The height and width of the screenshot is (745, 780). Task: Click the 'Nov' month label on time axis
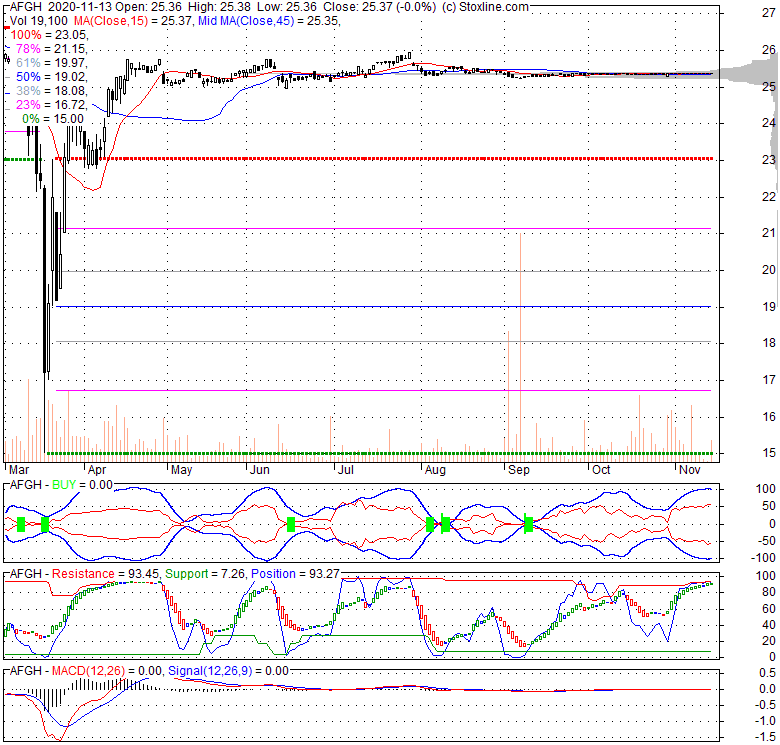click(689, 470)
